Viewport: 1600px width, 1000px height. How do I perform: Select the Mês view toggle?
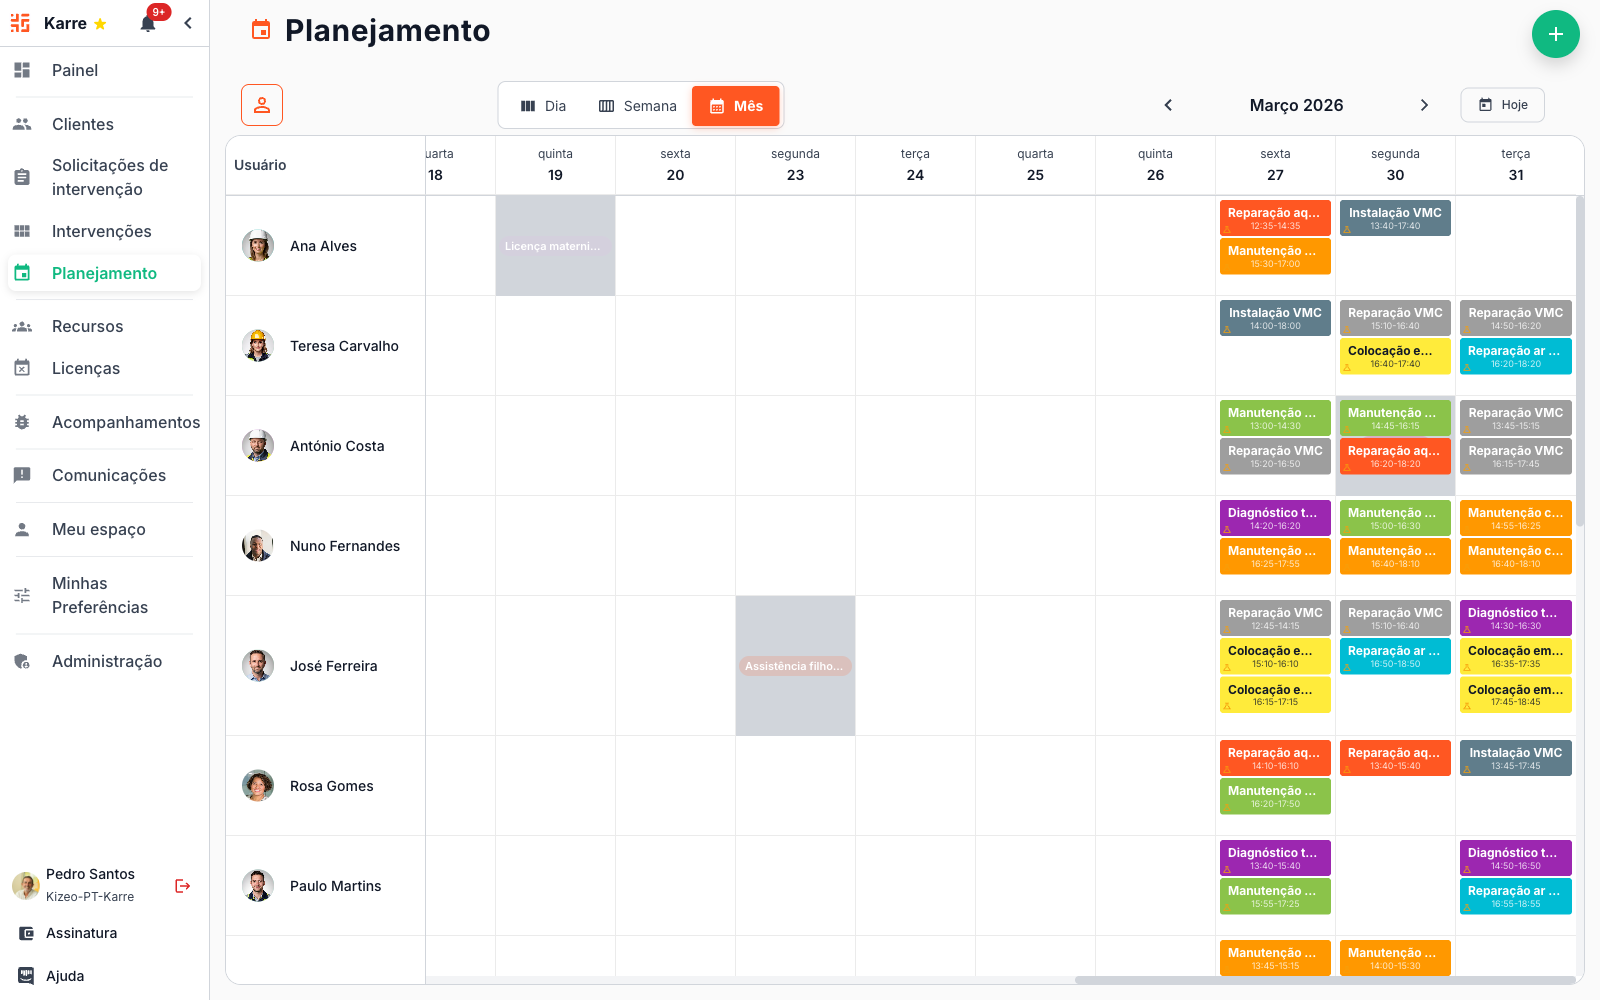click(x=736, y=106)
